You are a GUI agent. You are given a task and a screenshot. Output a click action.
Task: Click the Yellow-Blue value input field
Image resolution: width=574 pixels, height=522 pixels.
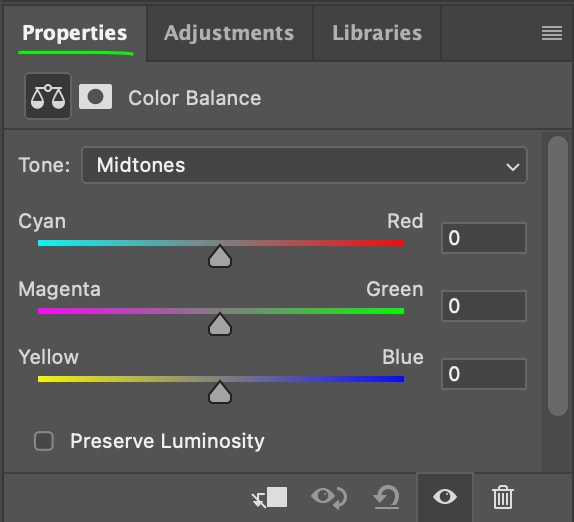484,374
